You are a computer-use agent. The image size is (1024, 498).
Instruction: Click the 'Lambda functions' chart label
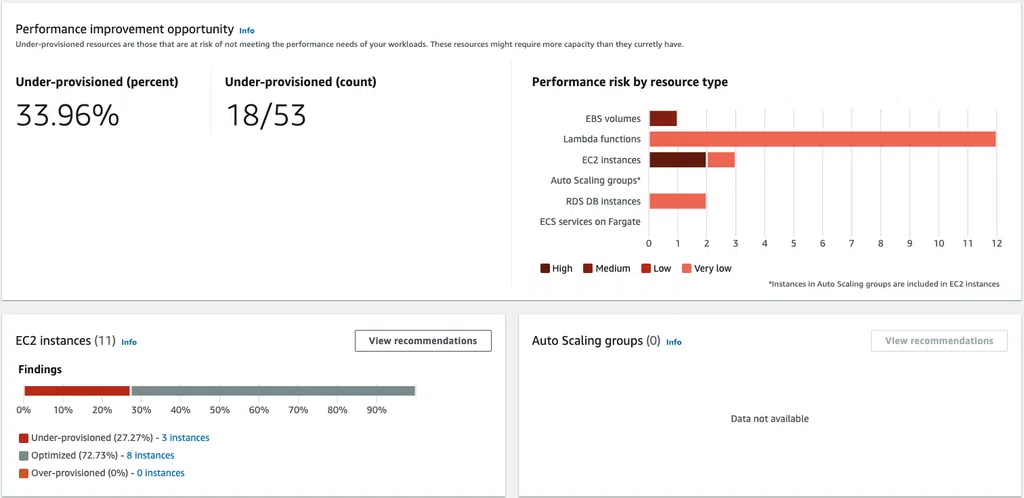click(x=602, y=139)
